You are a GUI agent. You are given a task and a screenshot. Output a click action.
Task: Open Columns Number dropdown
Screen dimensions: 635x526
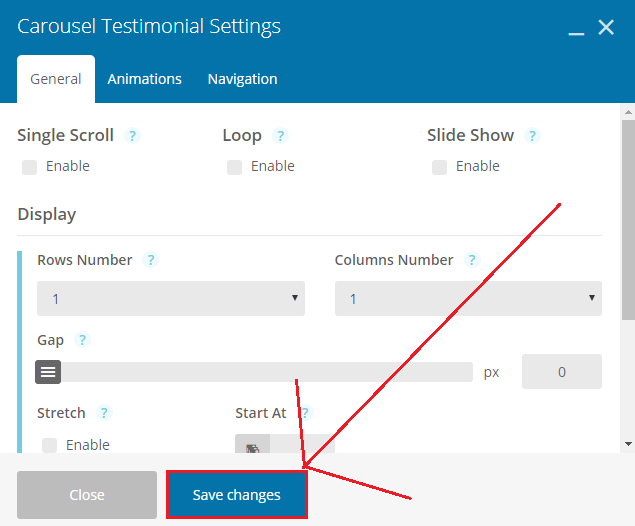coord(468,298)
